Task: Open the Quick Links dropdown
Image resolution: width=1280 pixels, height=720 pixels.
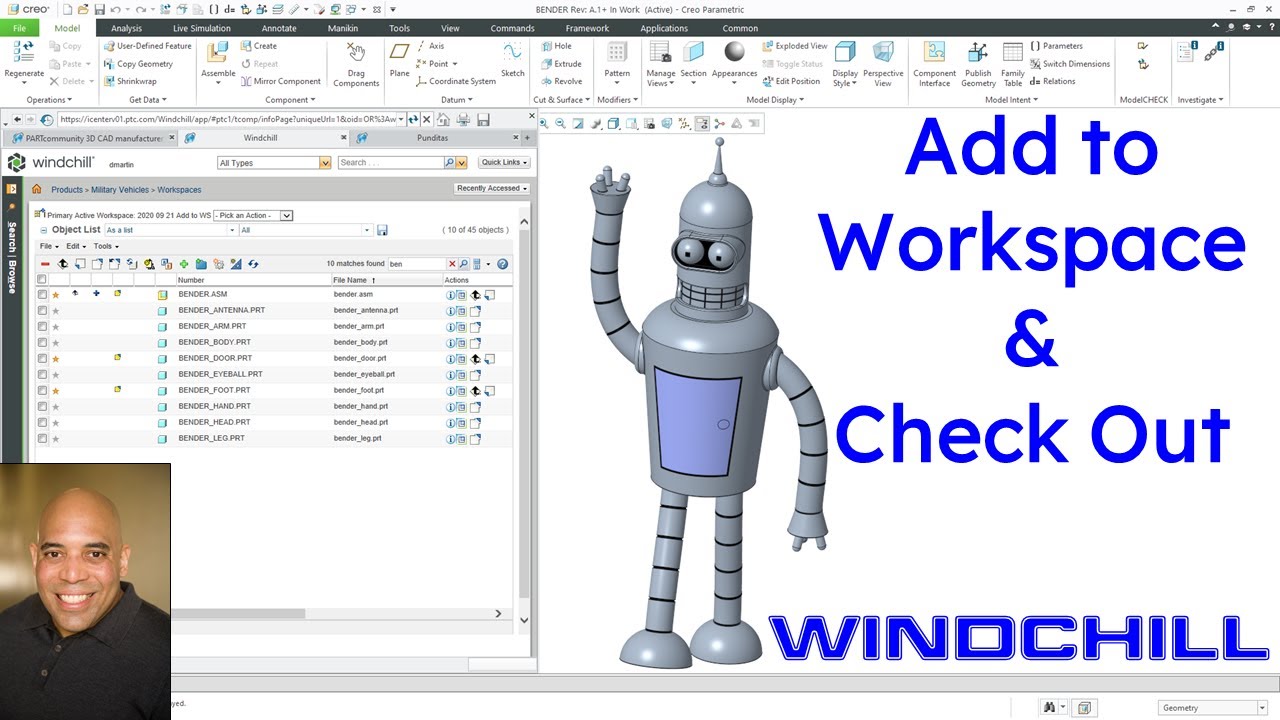Action: tap(504, 163)
